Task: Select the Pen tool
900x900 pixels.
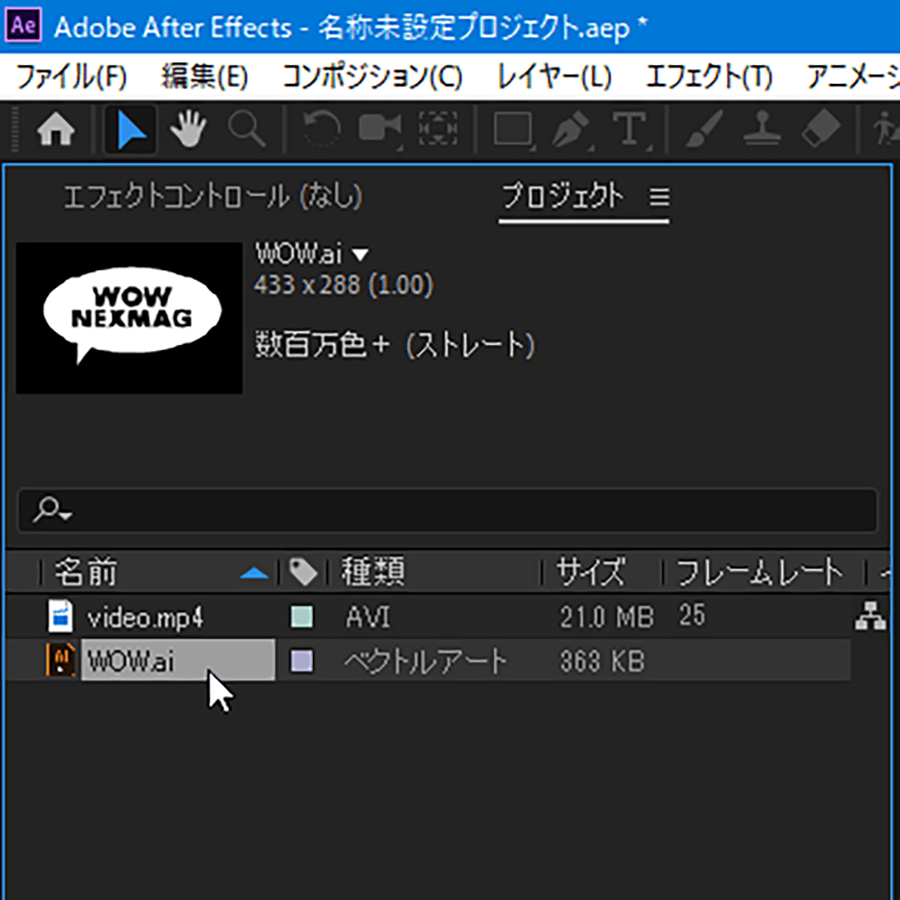Action: [571, 129]
